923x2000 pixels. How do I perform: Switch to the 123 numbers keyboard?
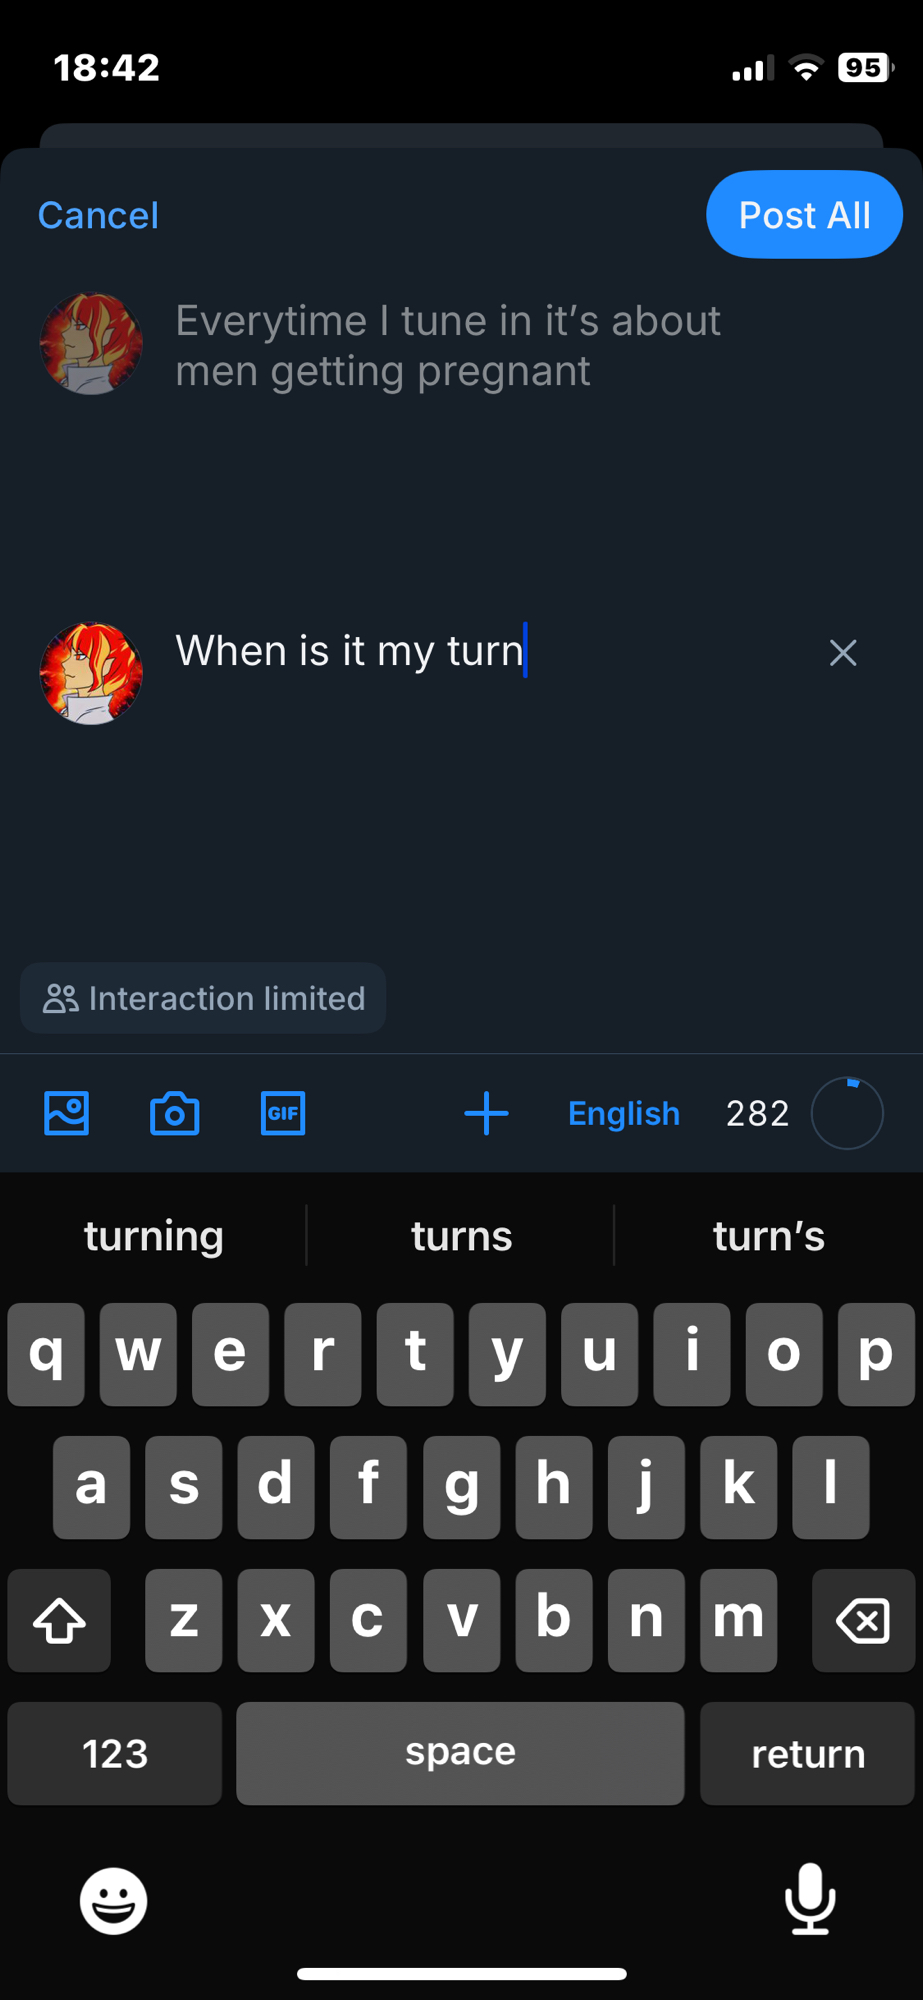115,1753
